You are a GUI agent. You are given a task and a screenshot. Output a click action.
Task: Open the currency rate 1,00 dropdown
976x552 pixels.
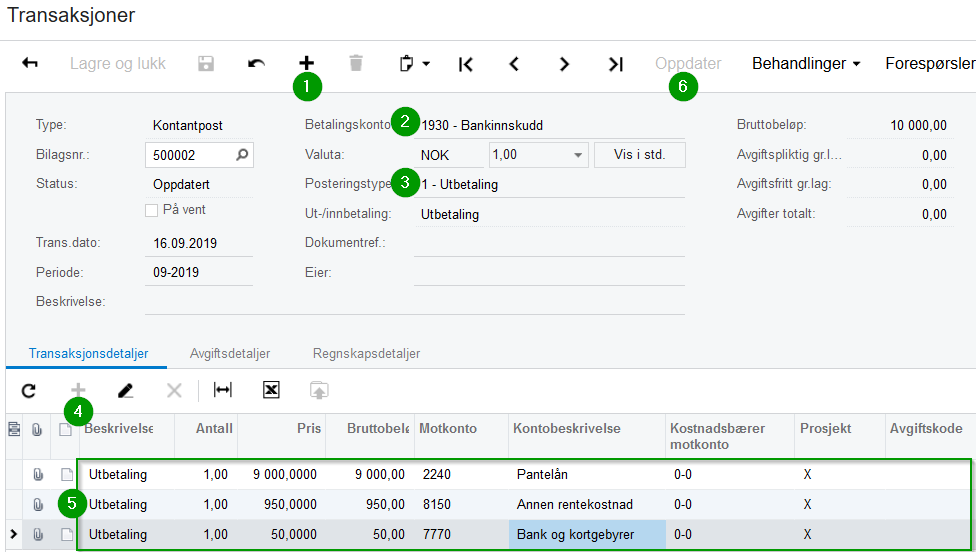(579, 155)
